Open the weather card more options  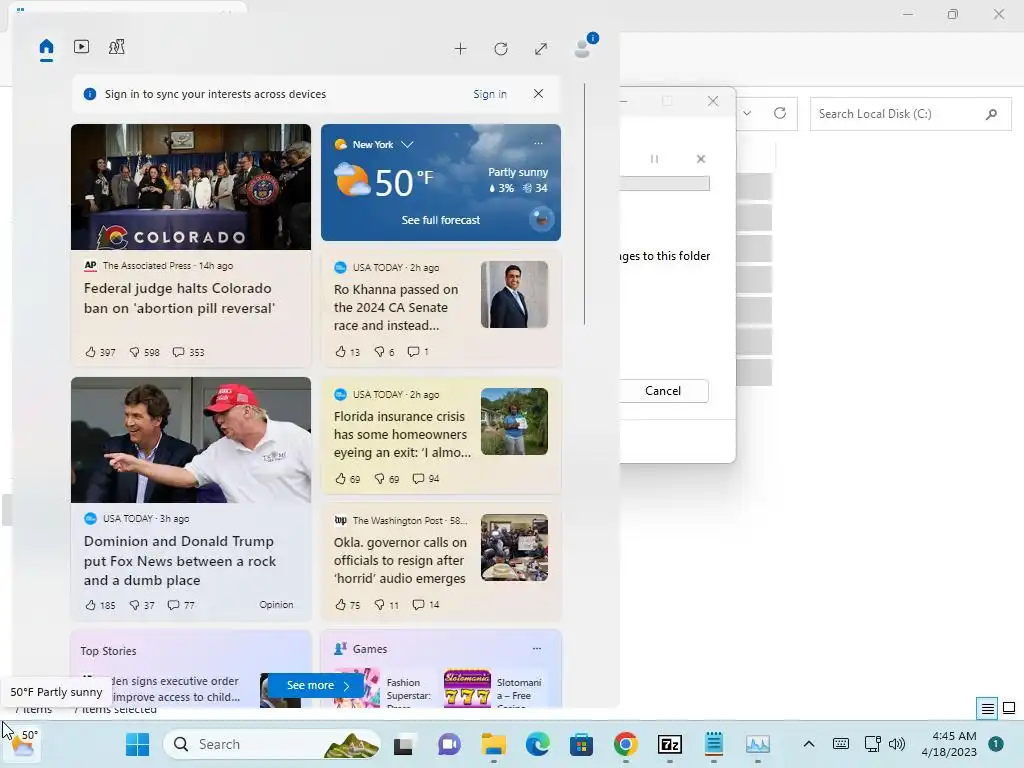[538, 143]
